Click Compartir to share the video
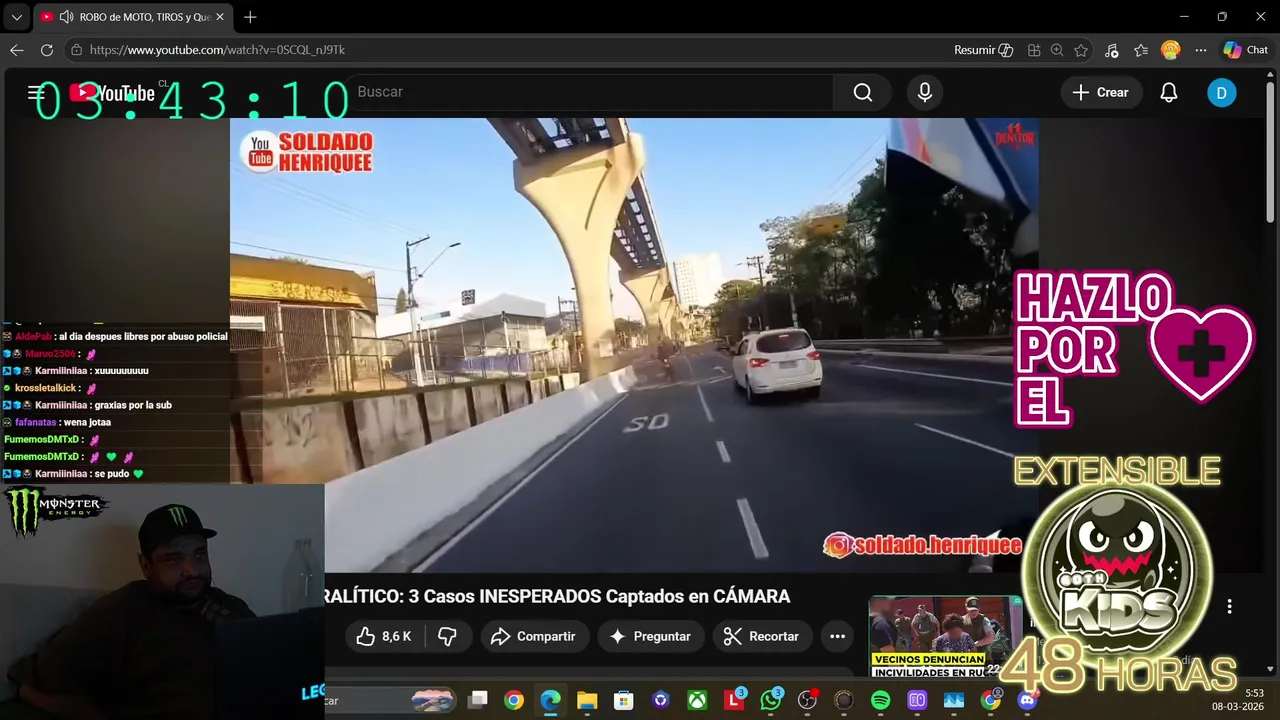 533,636
